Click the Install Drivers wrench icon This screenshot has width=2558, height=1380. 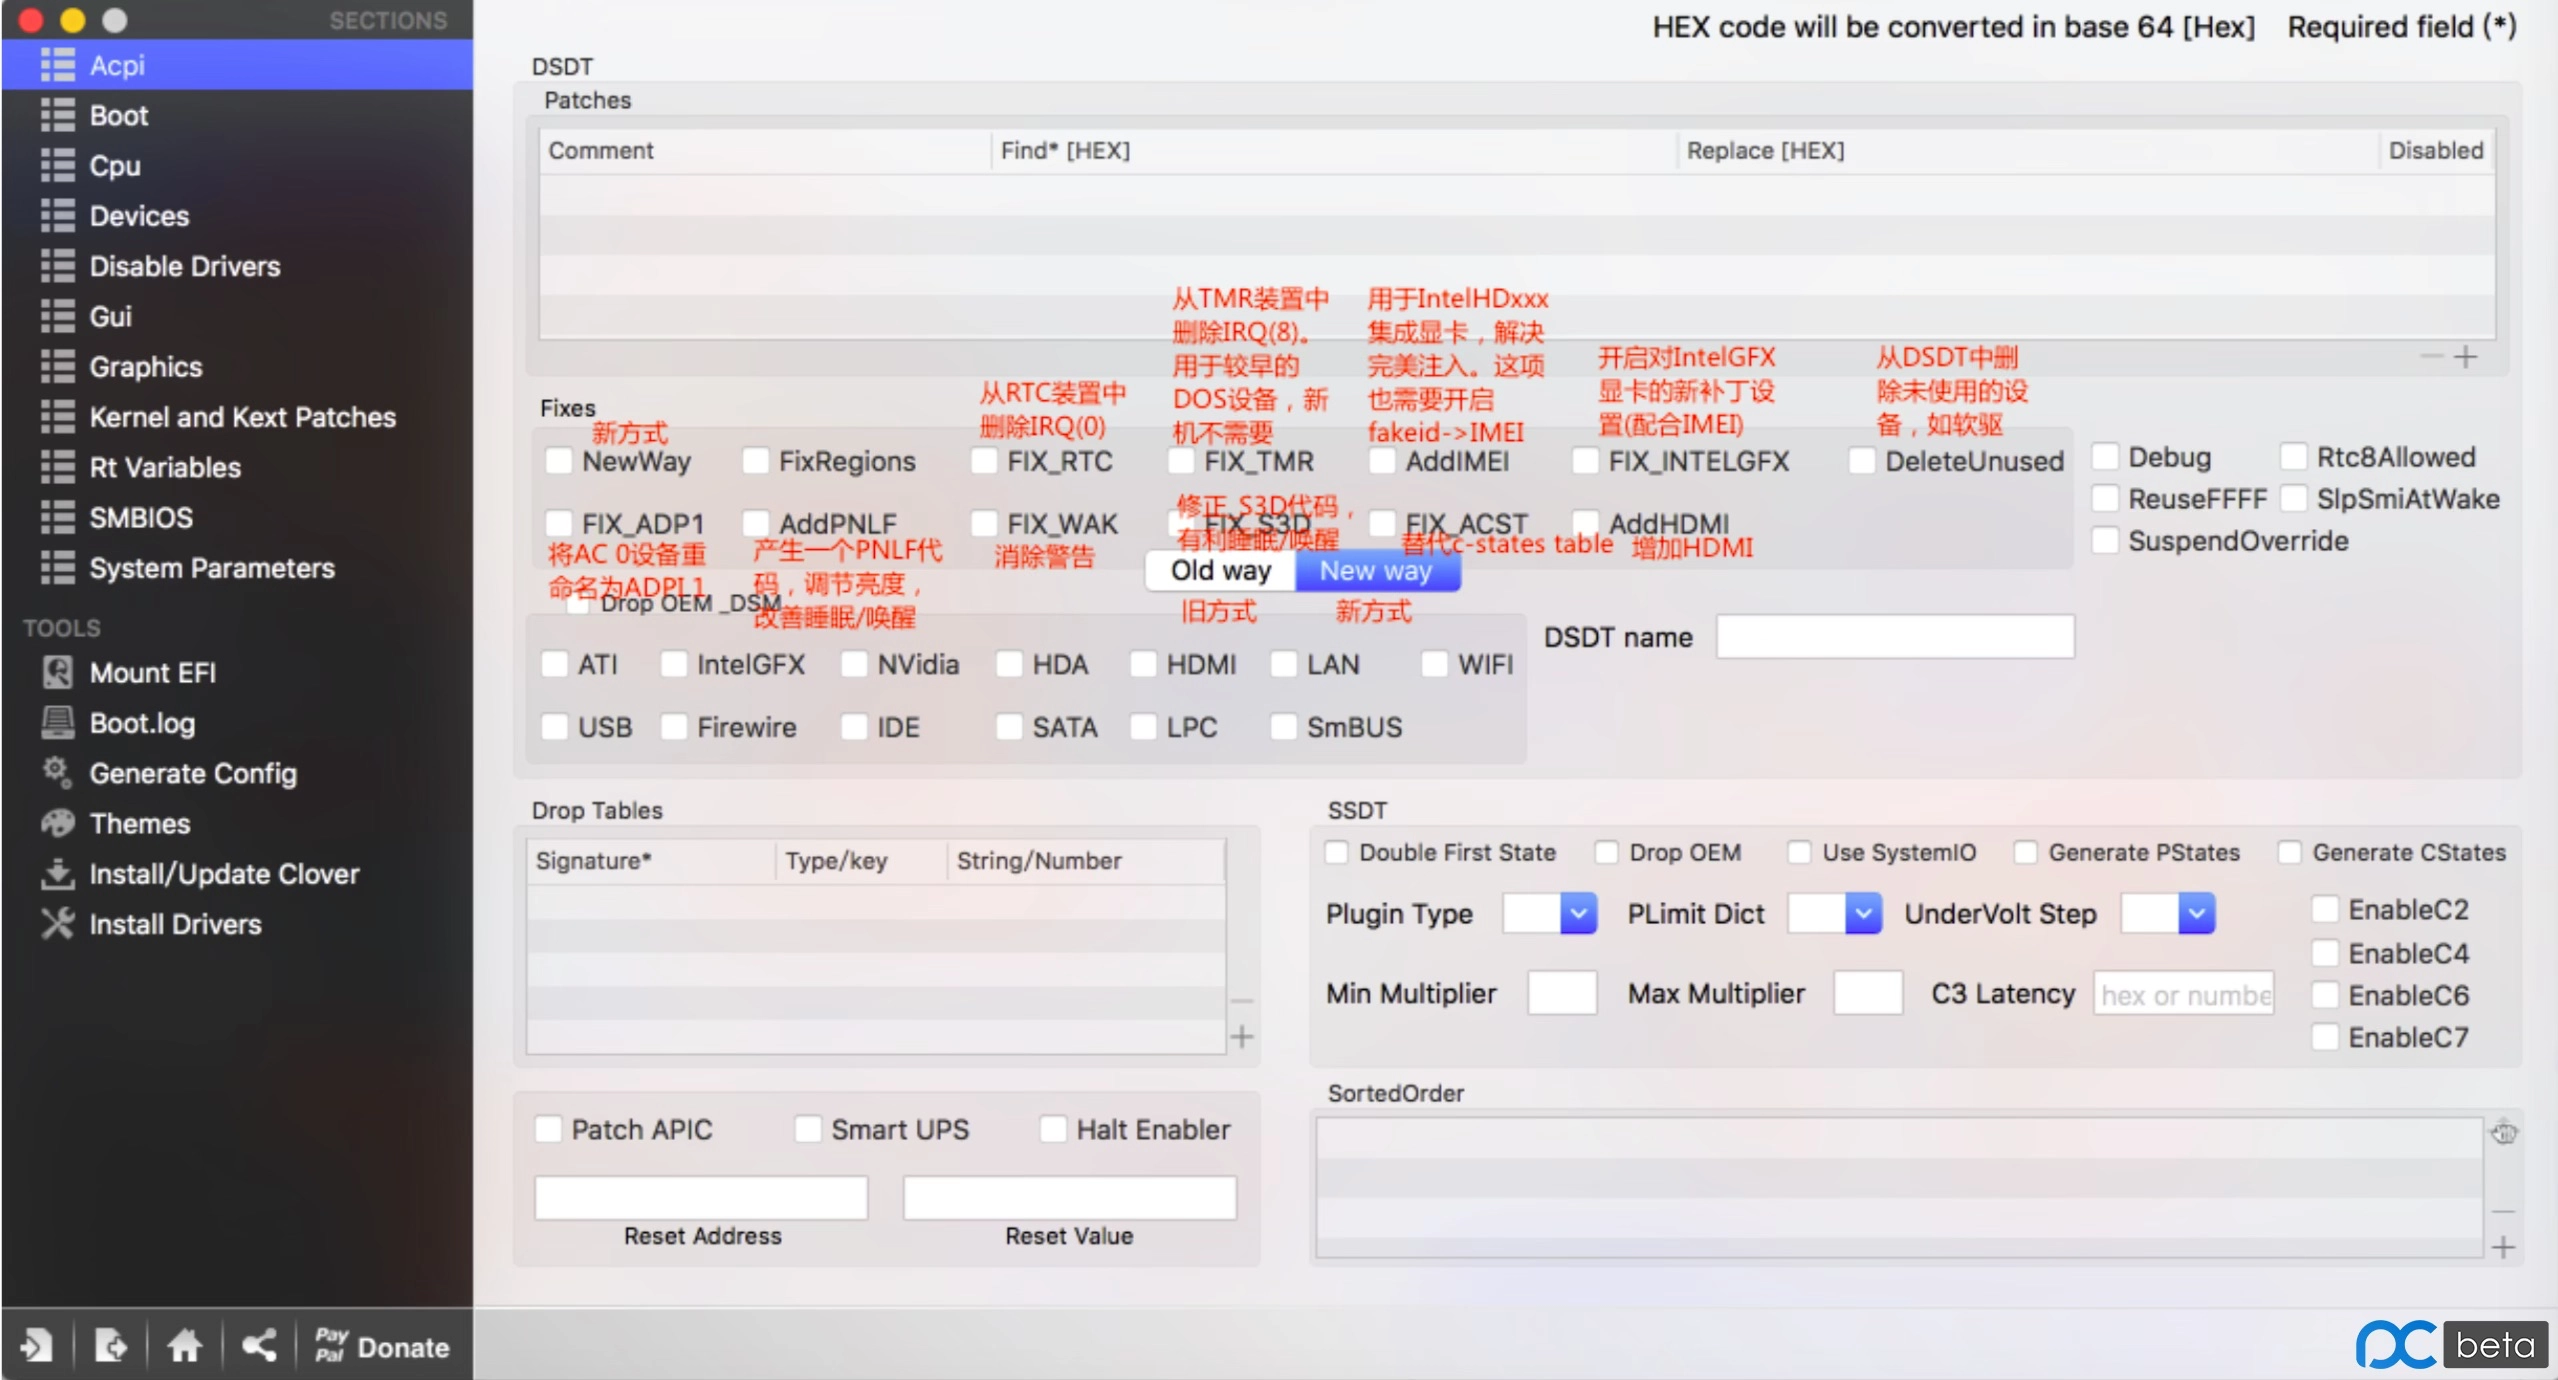57,923
